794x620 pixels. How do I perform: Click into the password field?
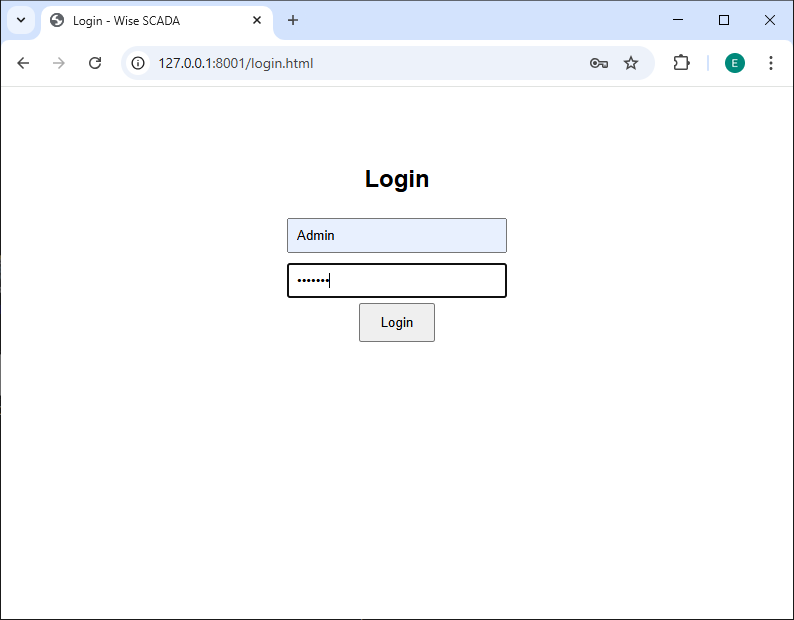click(x=397, y=281)
